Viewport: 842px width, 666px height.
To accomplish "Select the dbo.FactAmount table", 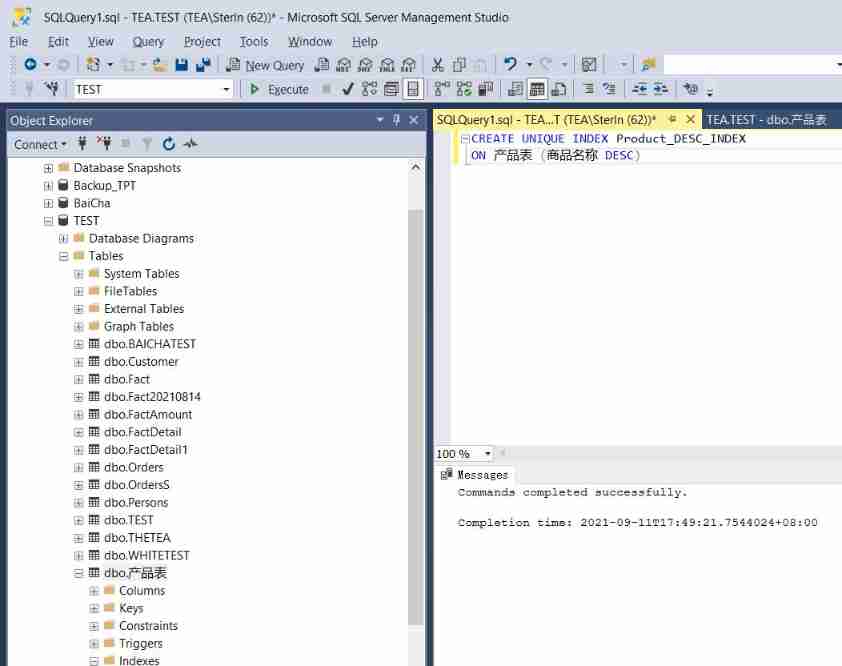I will [148, 415].
